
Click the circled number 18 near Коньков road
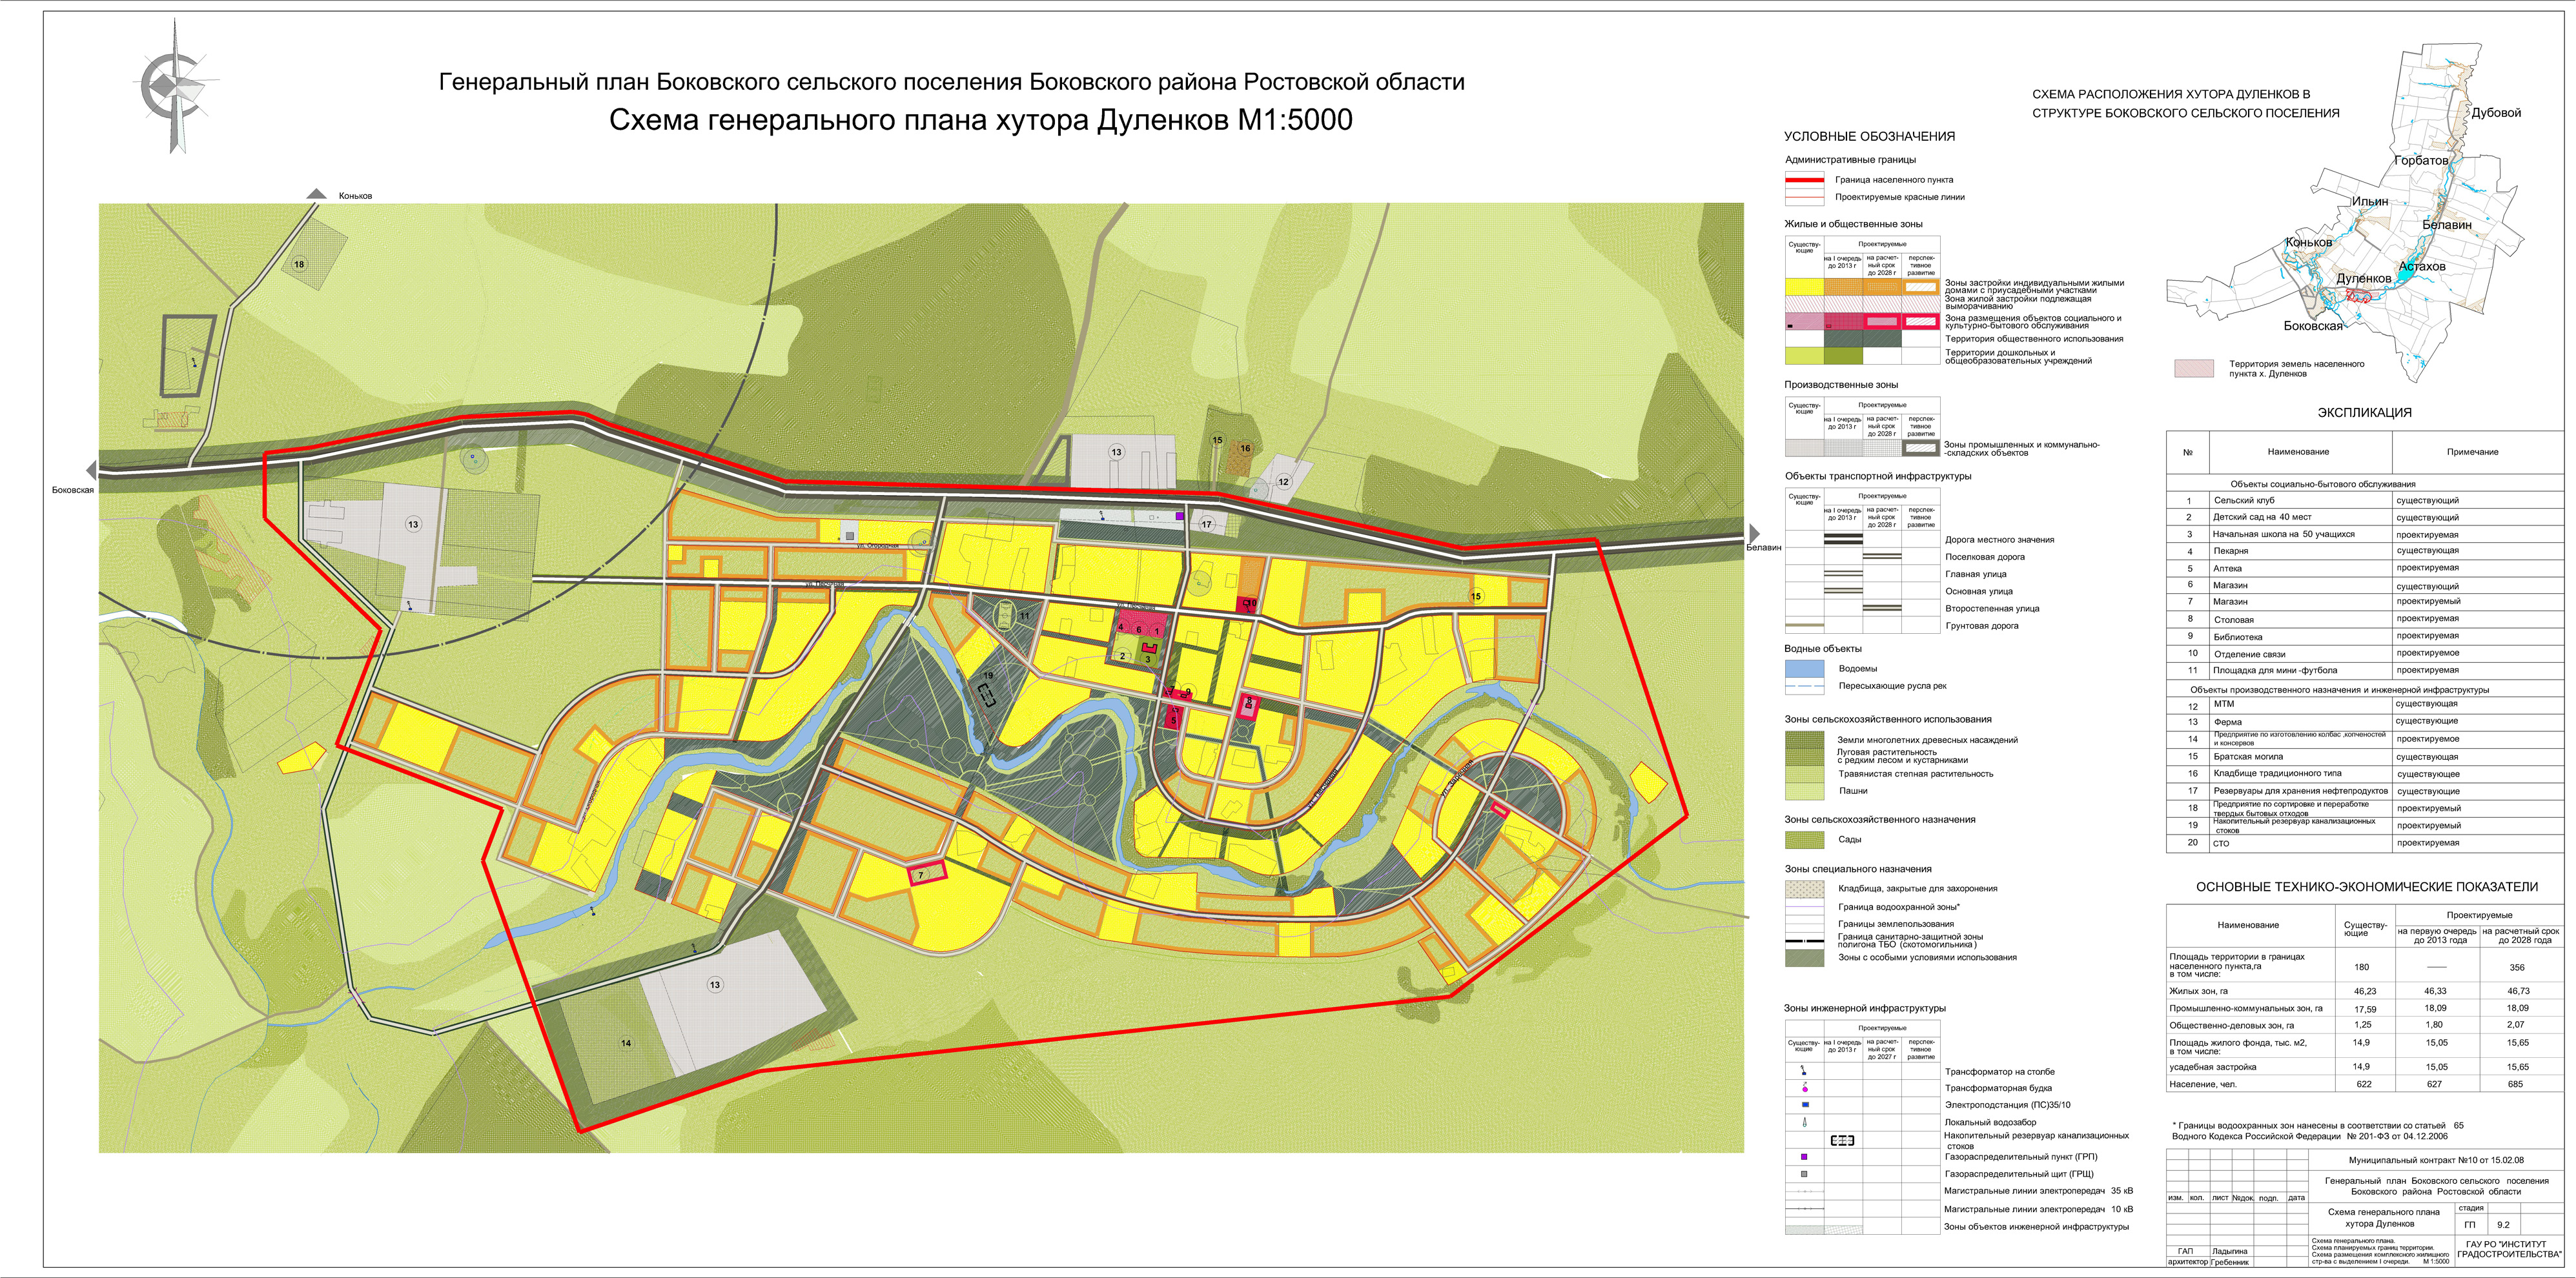point(299,264)
